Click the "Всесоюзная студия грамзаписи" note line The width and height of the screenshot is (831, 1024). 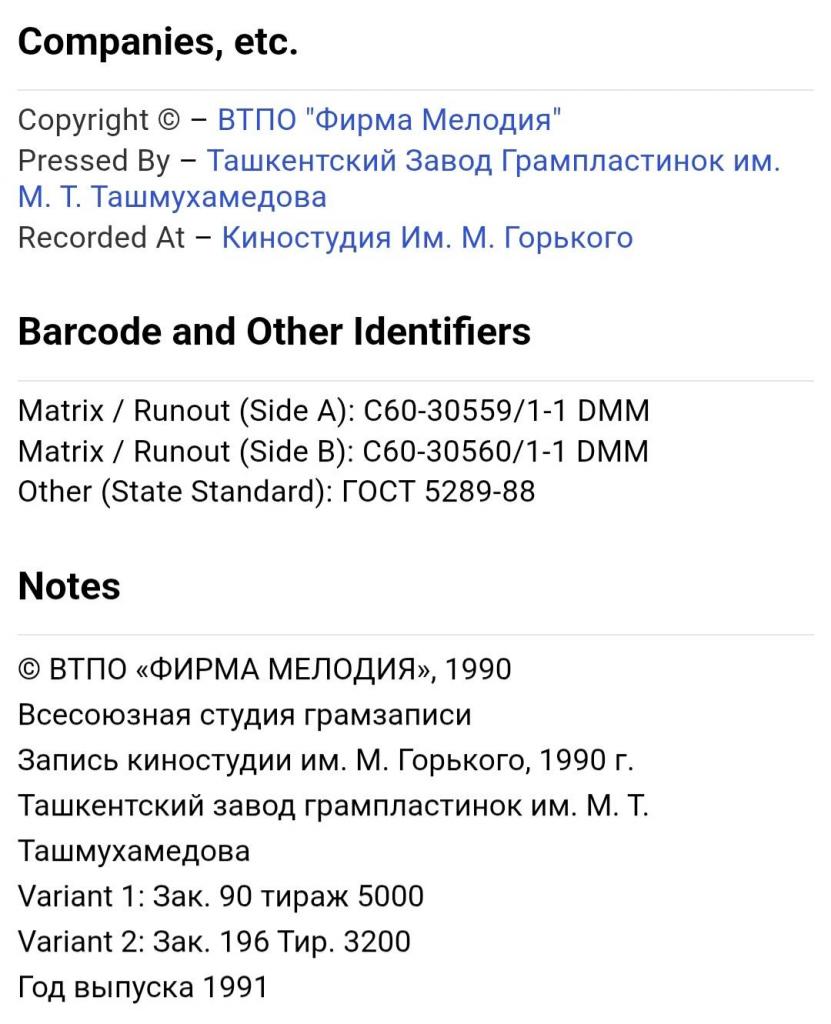244,714
